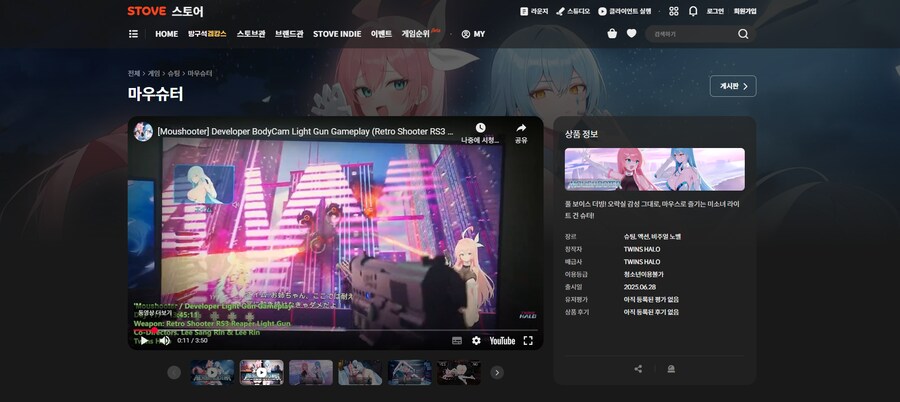
Task: Open the video settings gear
Action: point(476,341)
